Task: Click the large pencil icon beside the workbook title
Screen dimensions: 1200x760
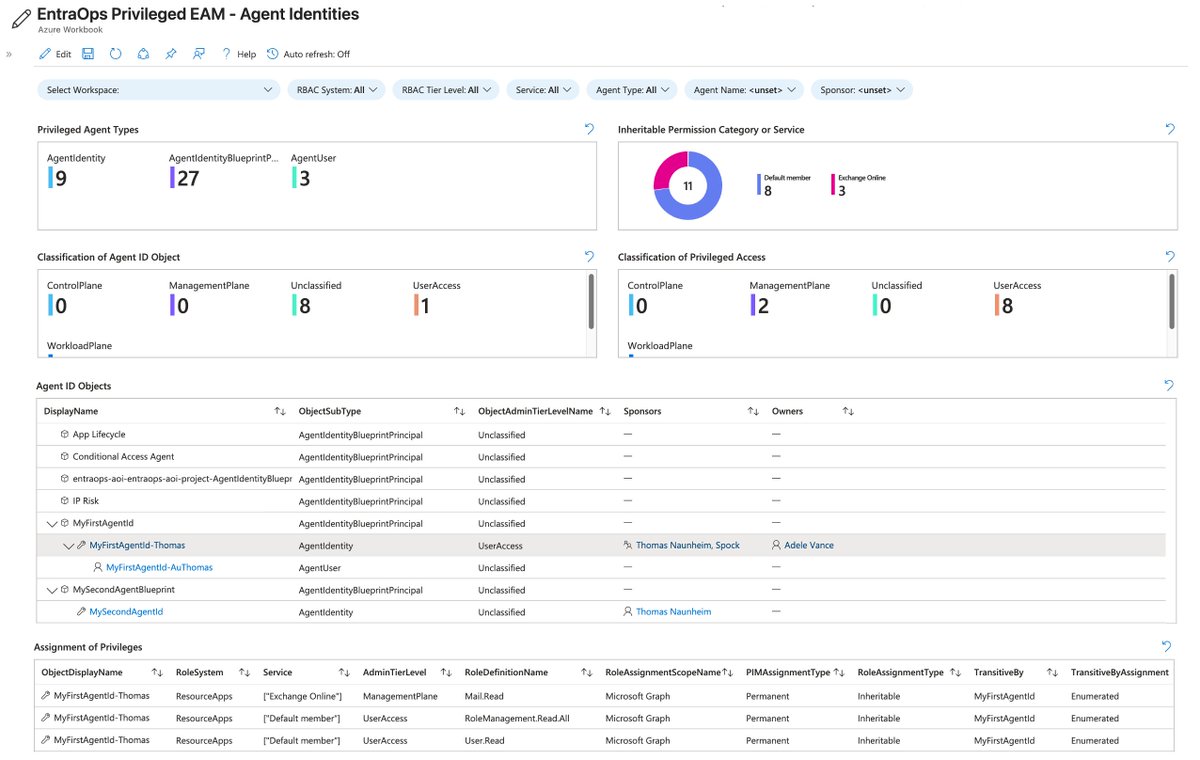Action: tap(19, 19)
